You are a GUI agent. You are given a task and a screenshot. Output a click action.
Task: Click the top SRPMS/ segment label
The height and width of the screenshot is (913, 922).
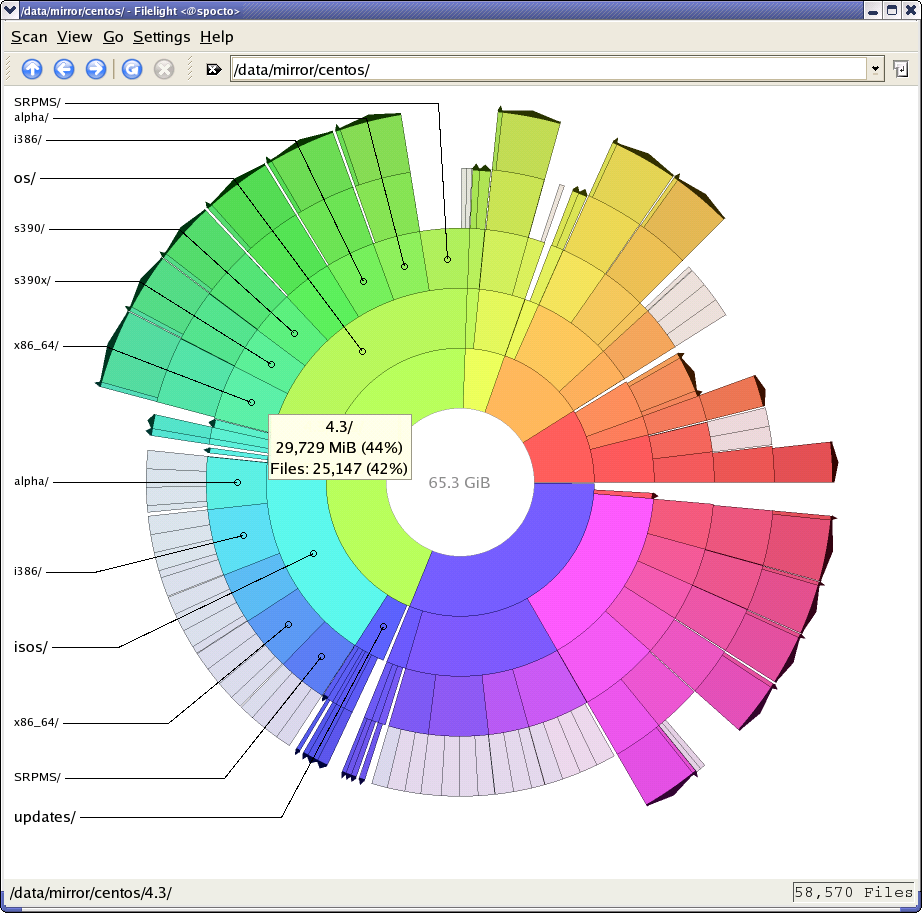click(37, 102)
